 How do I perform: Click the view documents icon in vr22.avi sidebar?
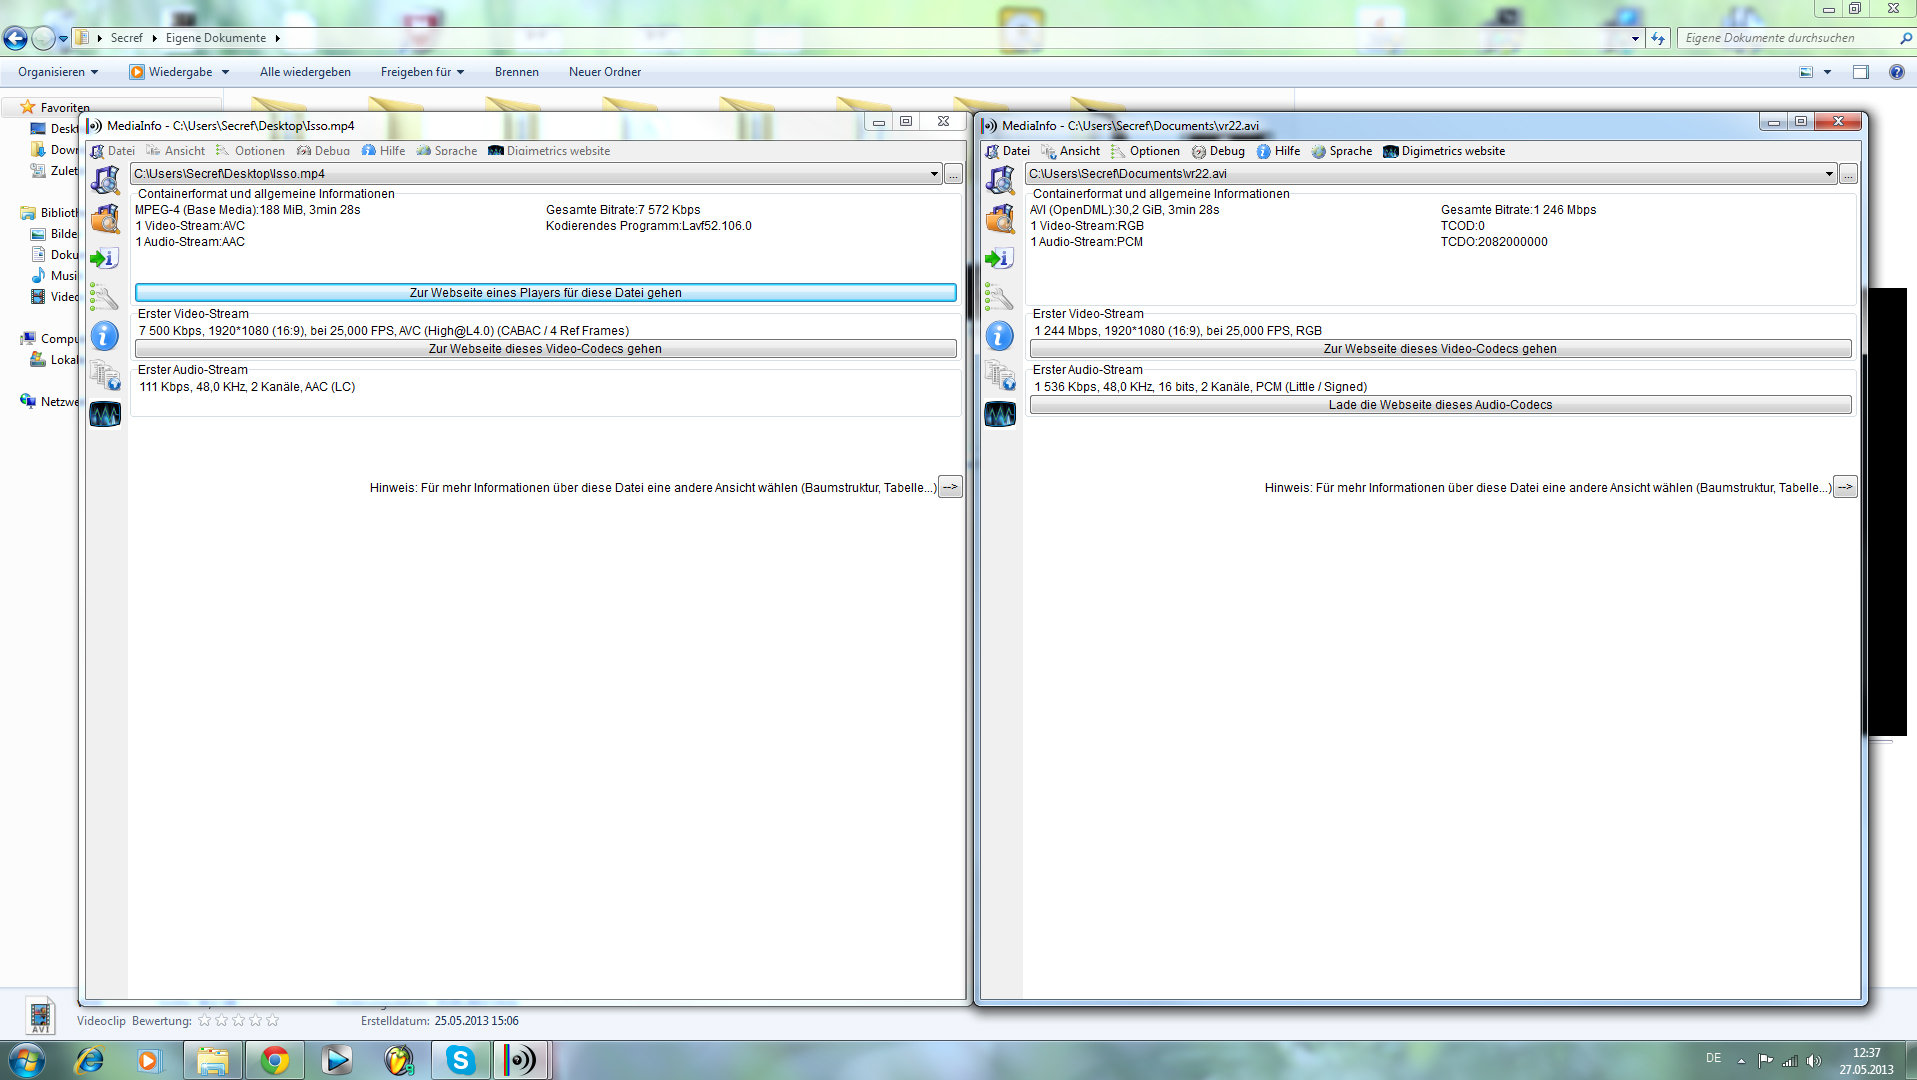(x=1000, y=375)
